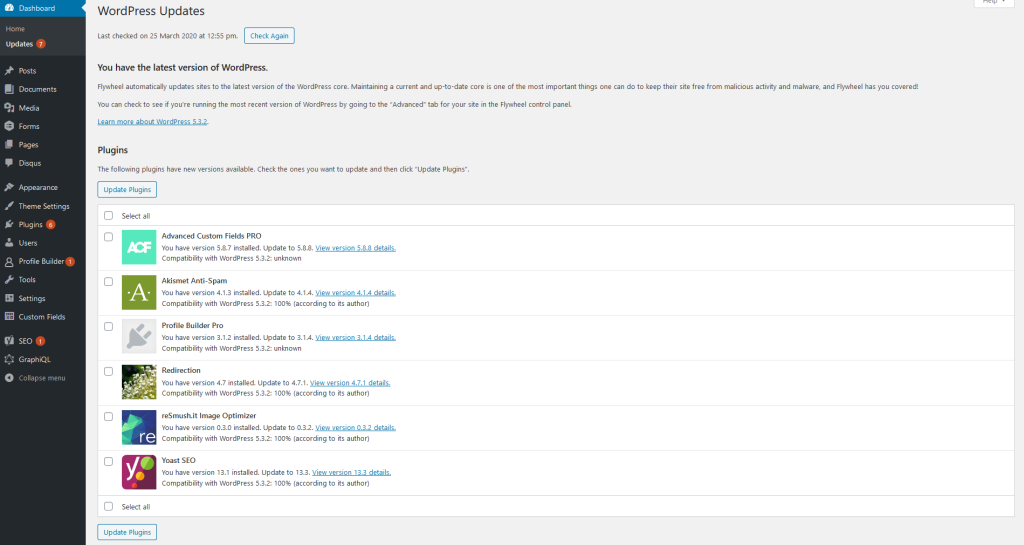Click the Theme Settings icon

[x=9, y=206]
